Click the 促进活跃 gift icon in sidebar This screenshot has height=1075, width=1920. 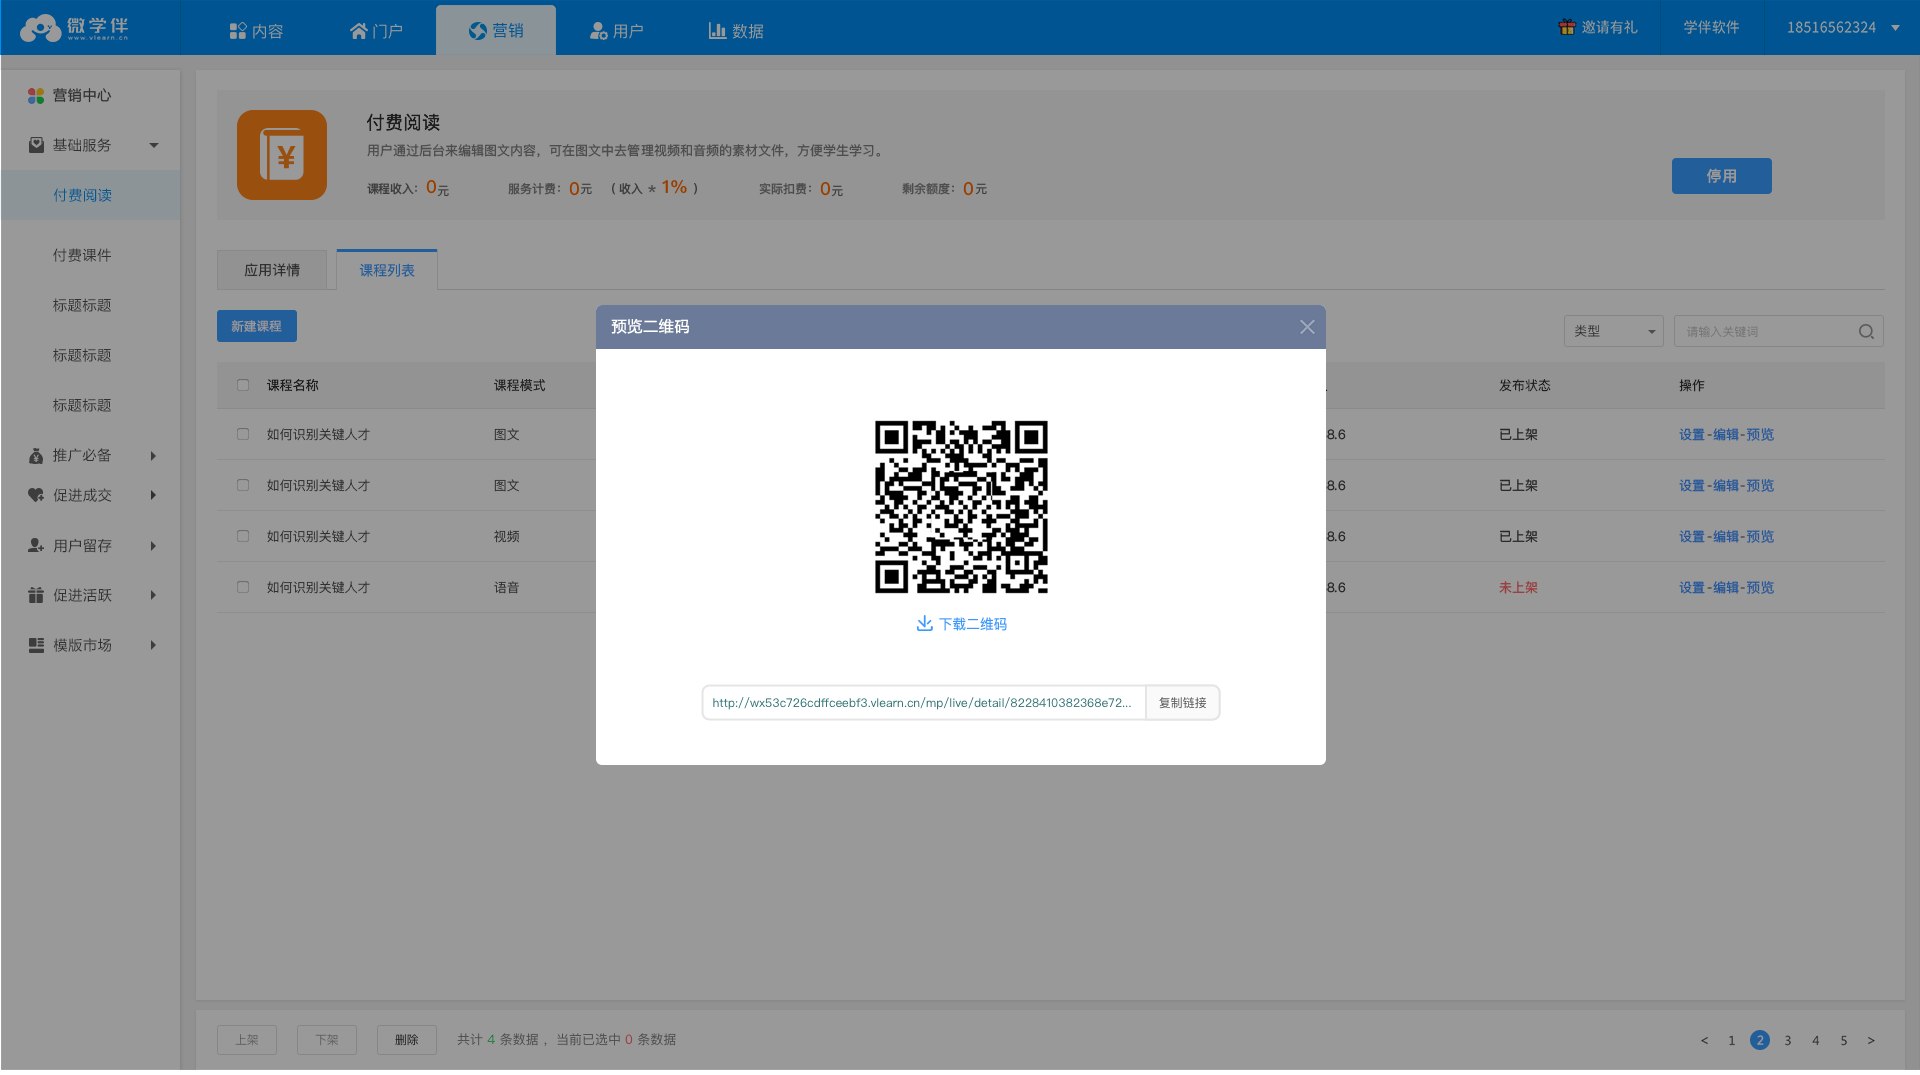[36, 595]
